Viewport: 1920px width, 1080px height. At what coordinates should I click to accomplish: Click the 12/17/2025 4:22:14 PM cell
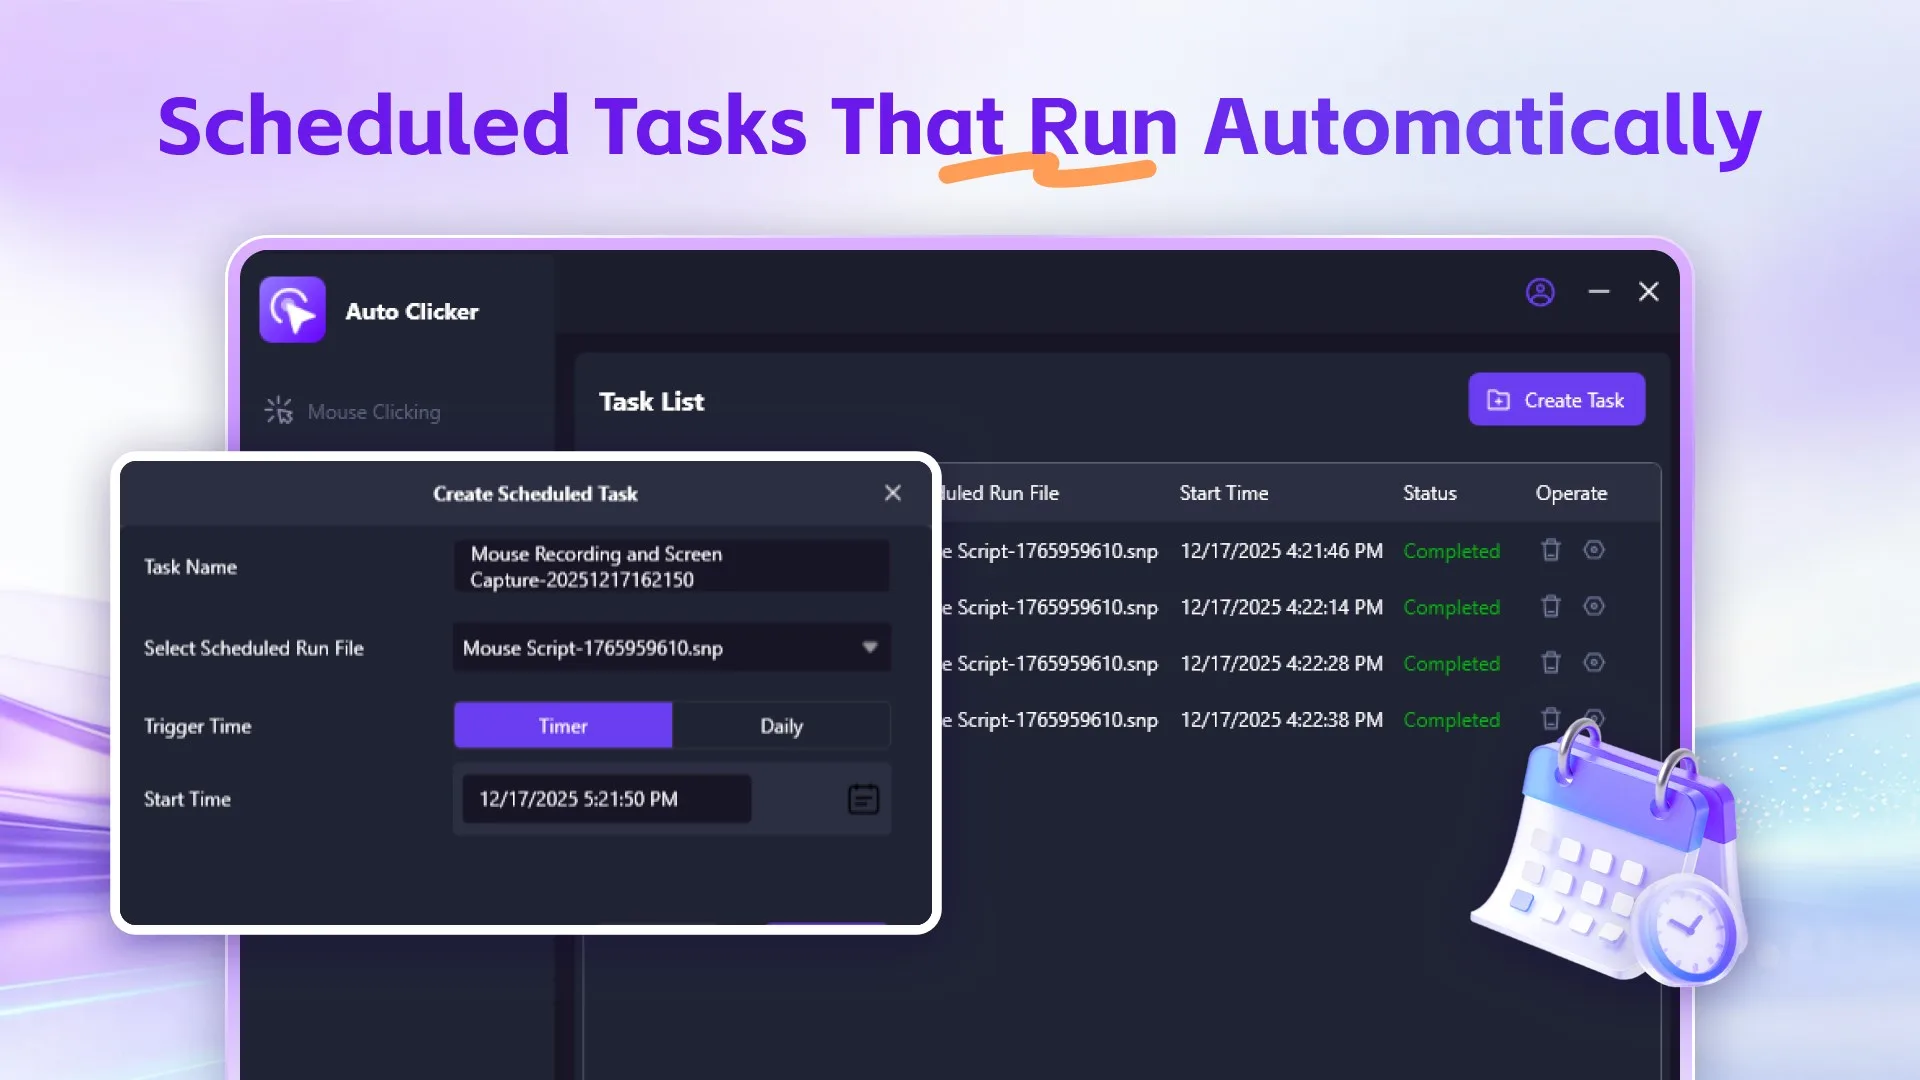click(1282, 607)
